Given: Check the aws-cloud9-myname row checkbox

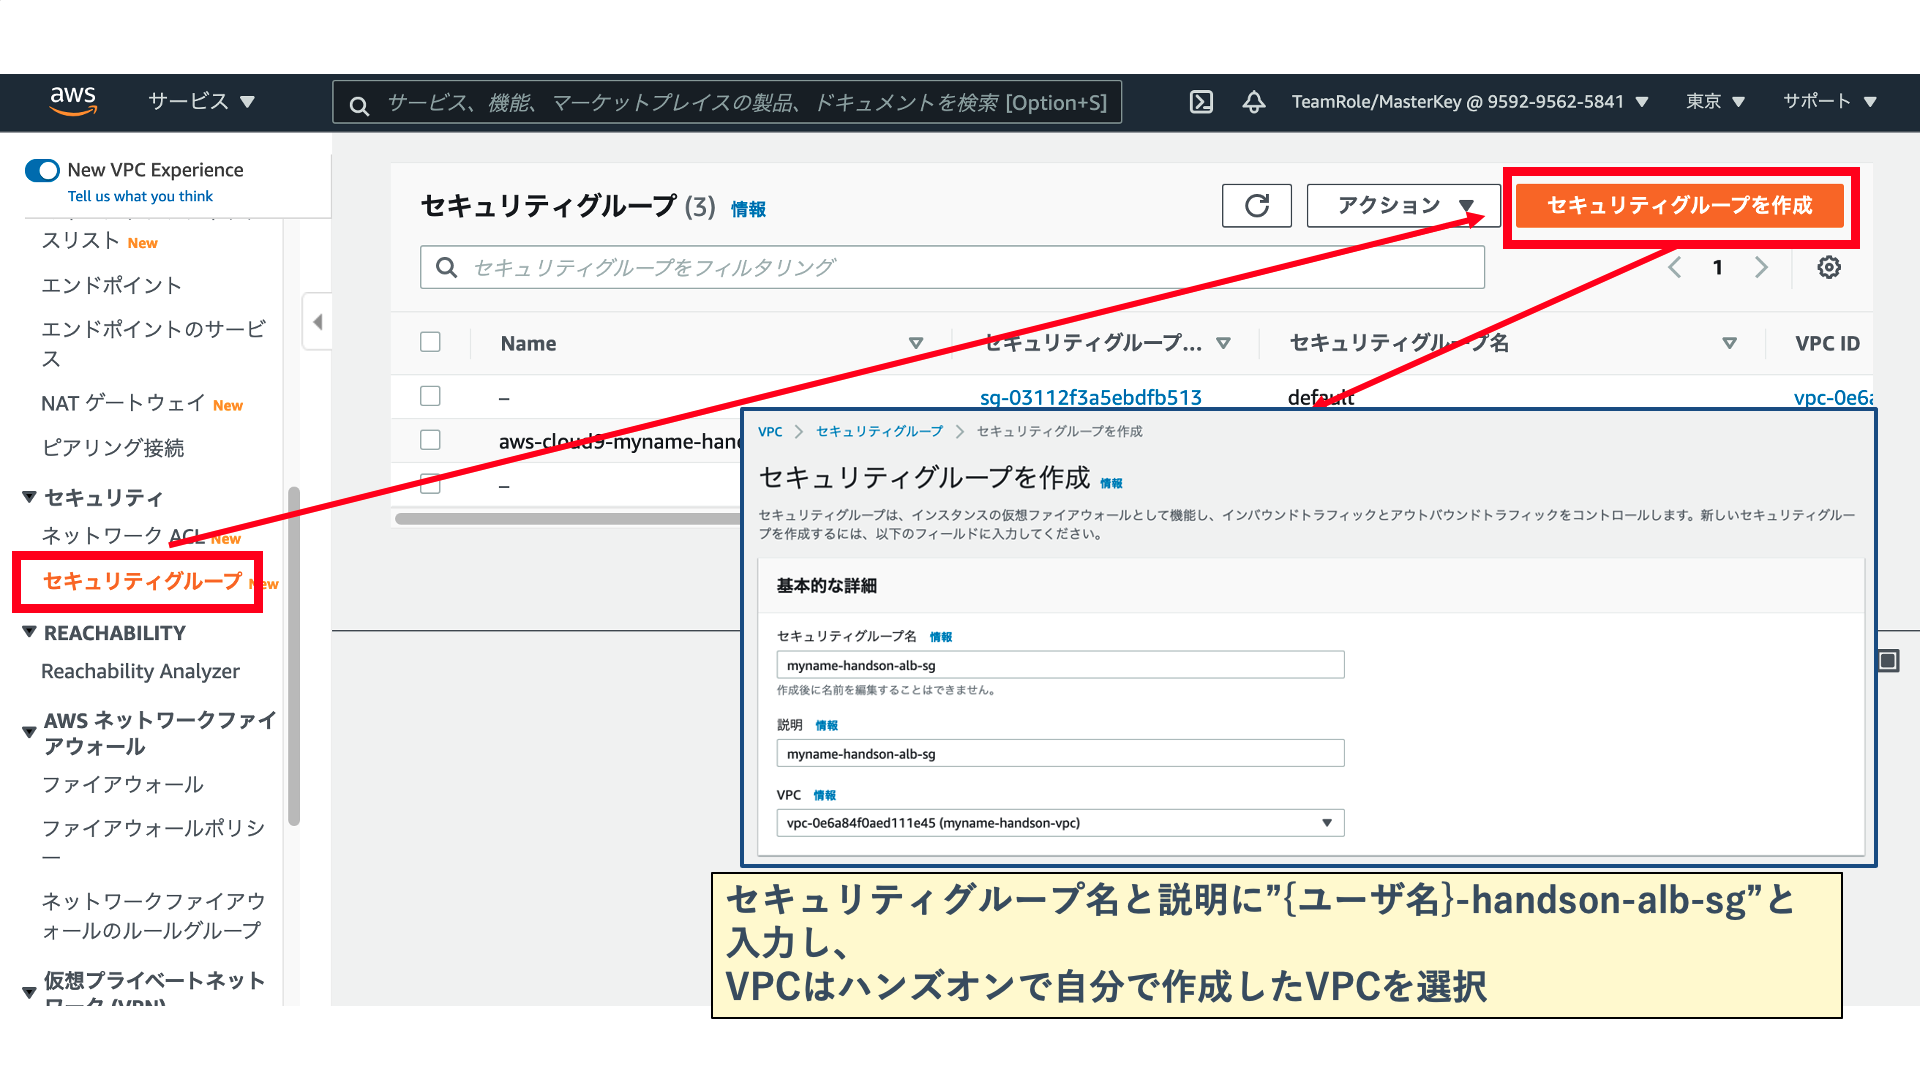Looking at the screenshot, I should 431,440.
